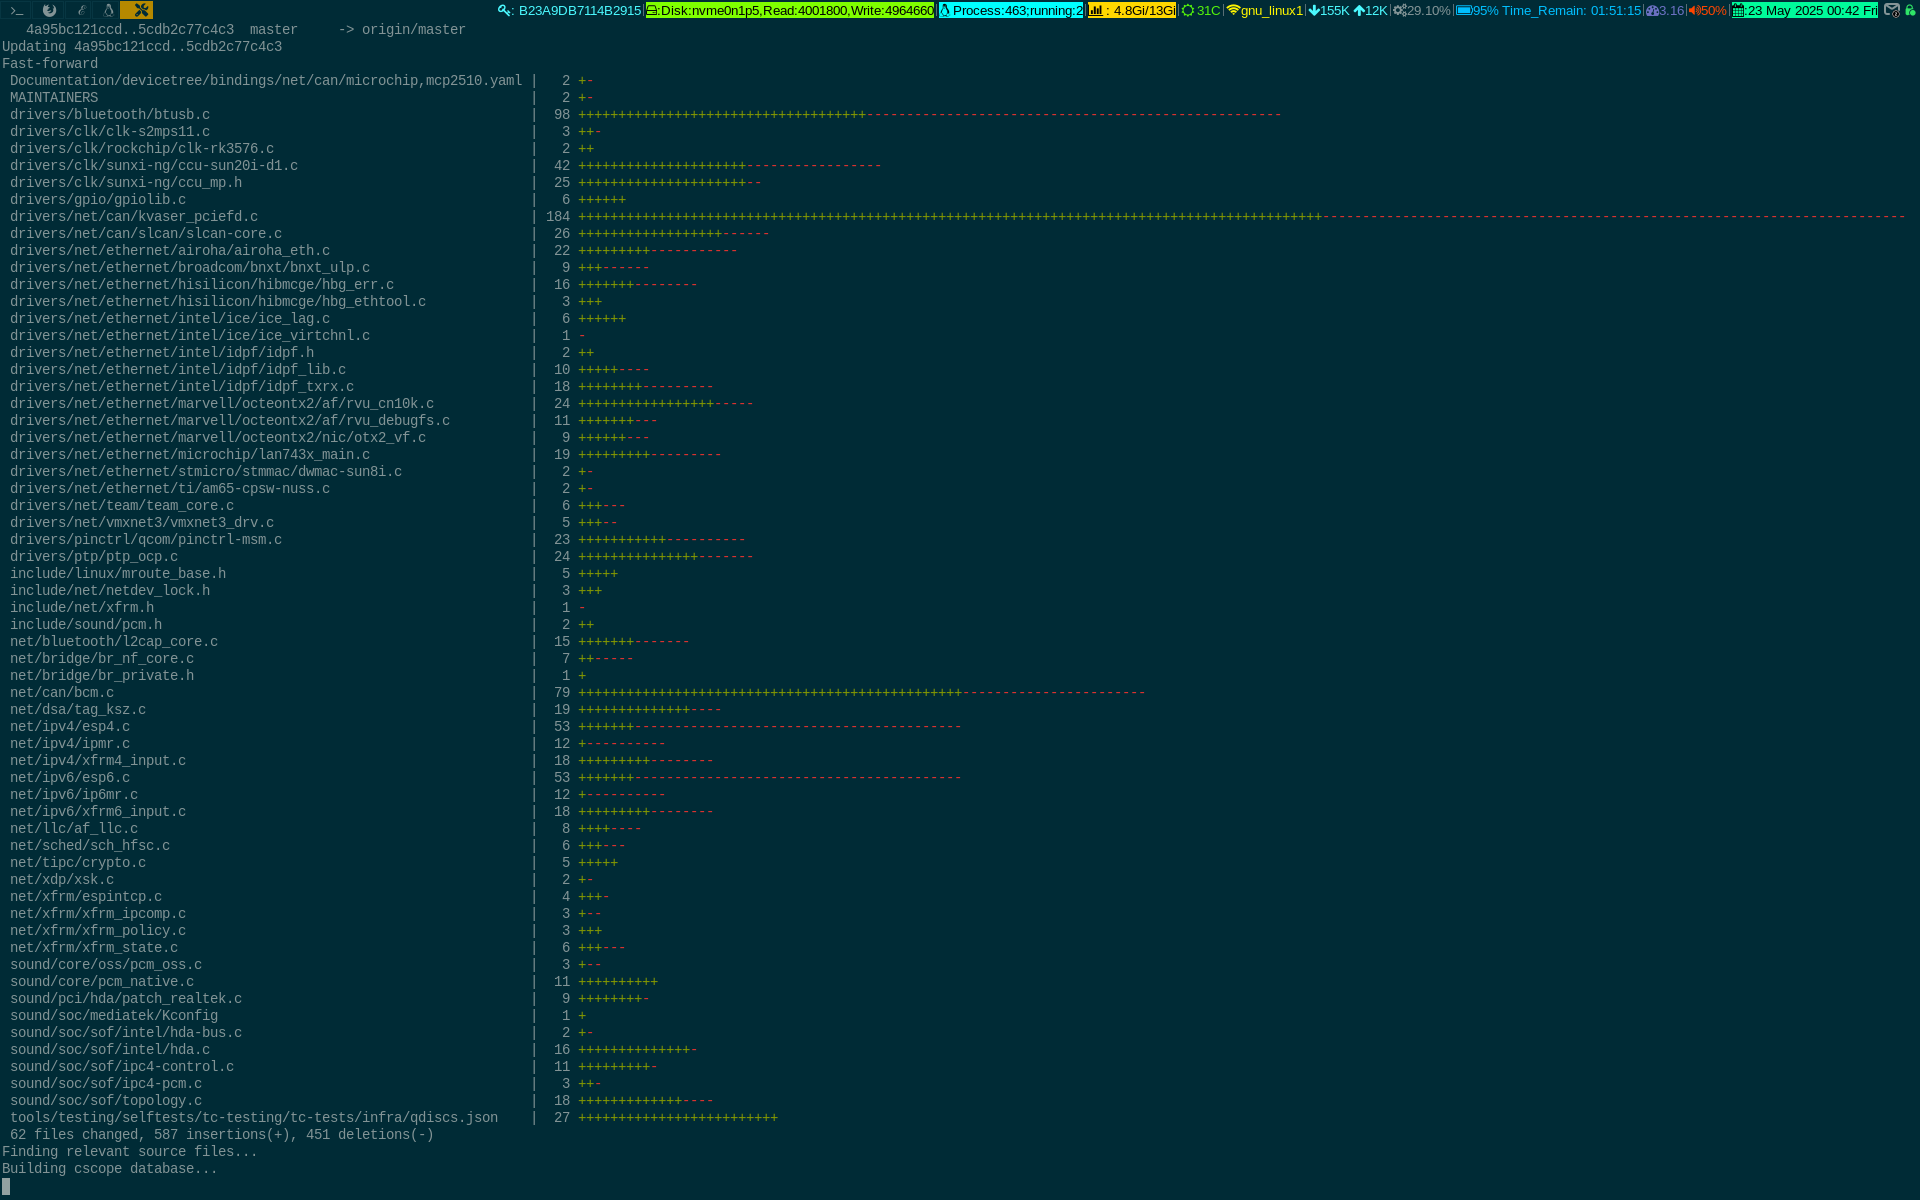Click the download arrow icon
Image resolution: width=1920 pixels, height=1200 pixels.
[1314, 10]
